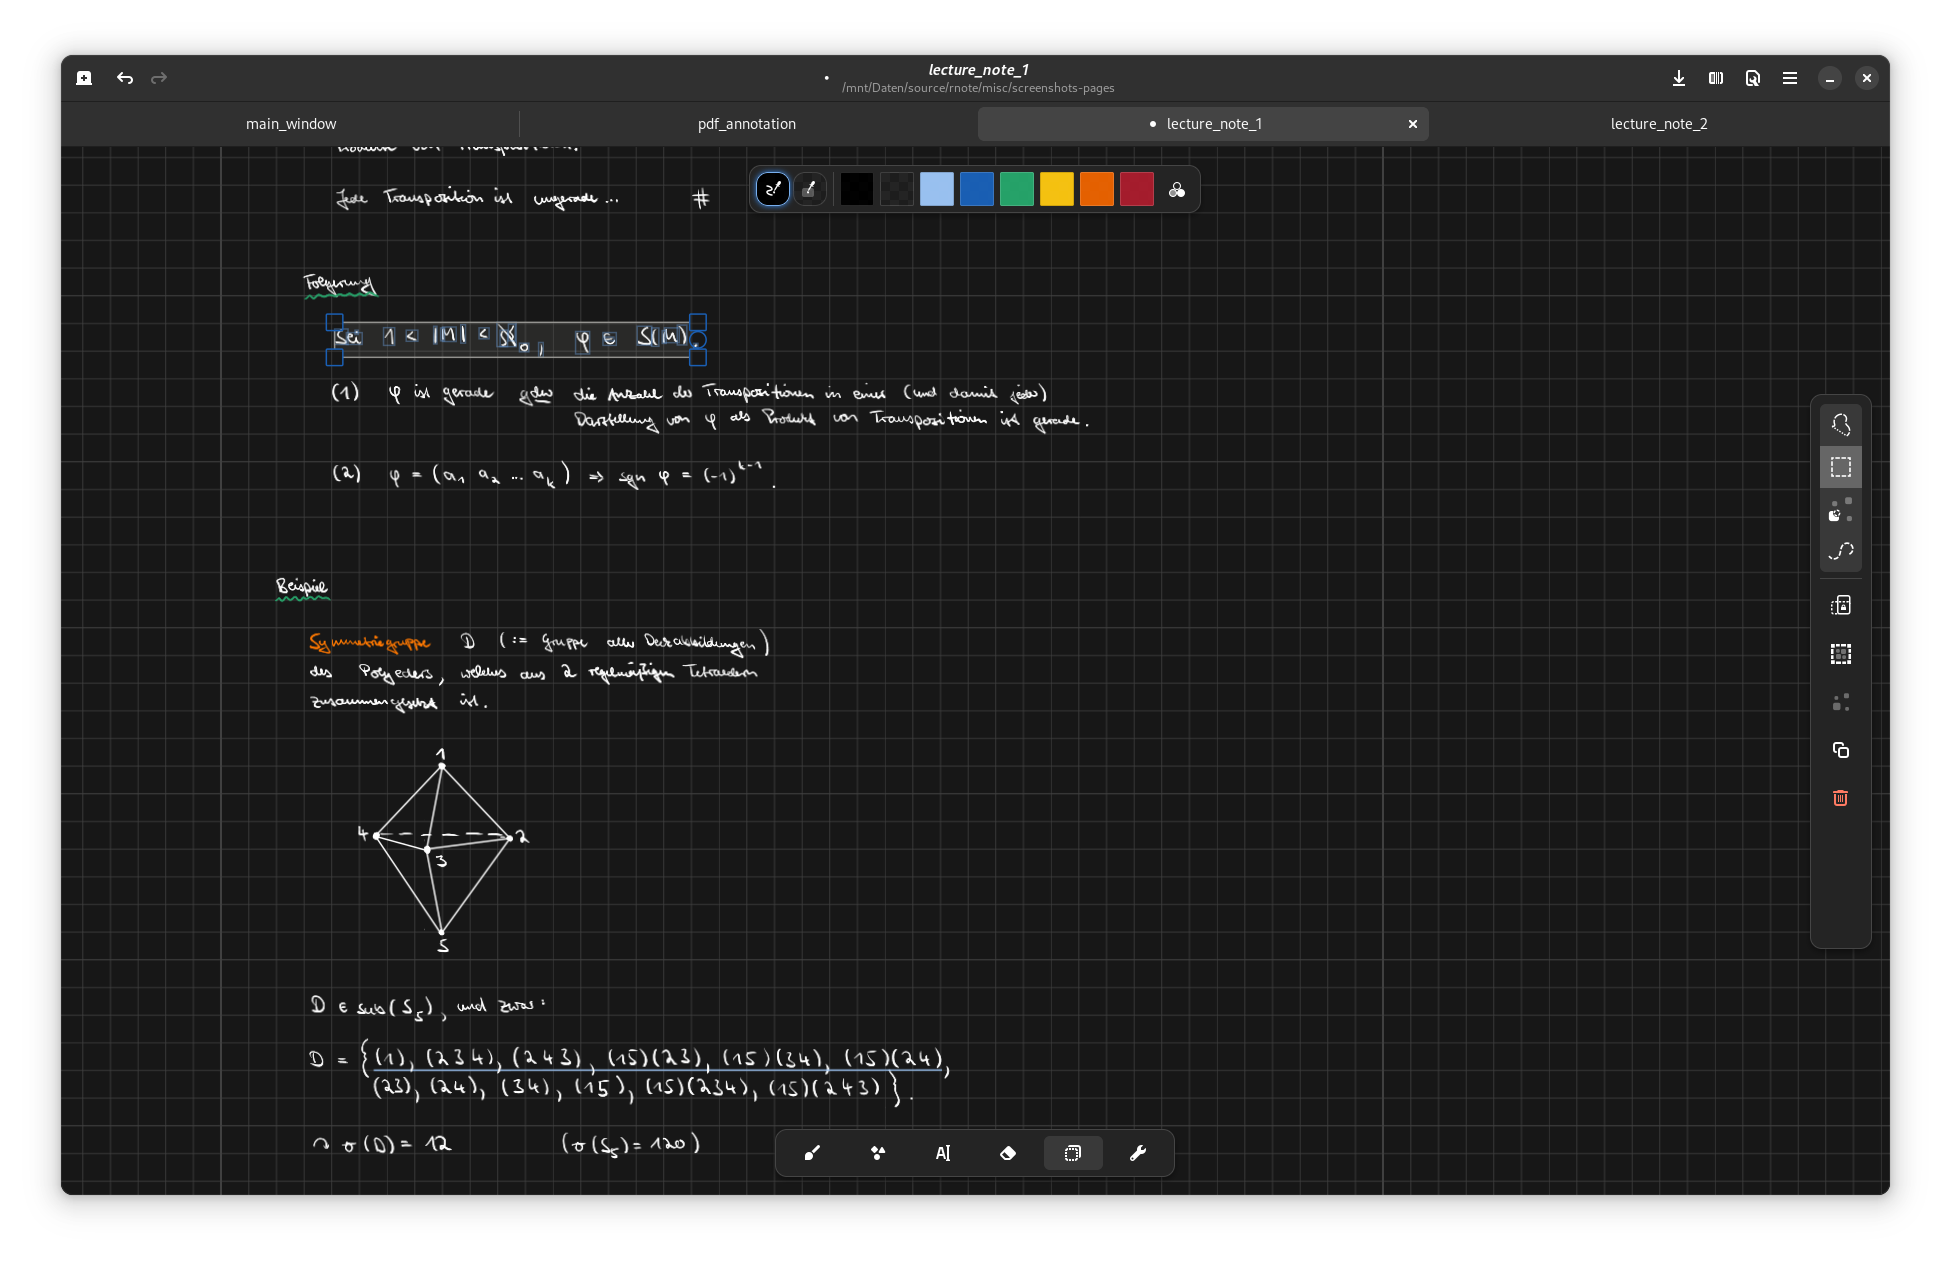Click the select all strokes icon
Viewport: 1951px width, 1262px height.
coord(1840,654)
